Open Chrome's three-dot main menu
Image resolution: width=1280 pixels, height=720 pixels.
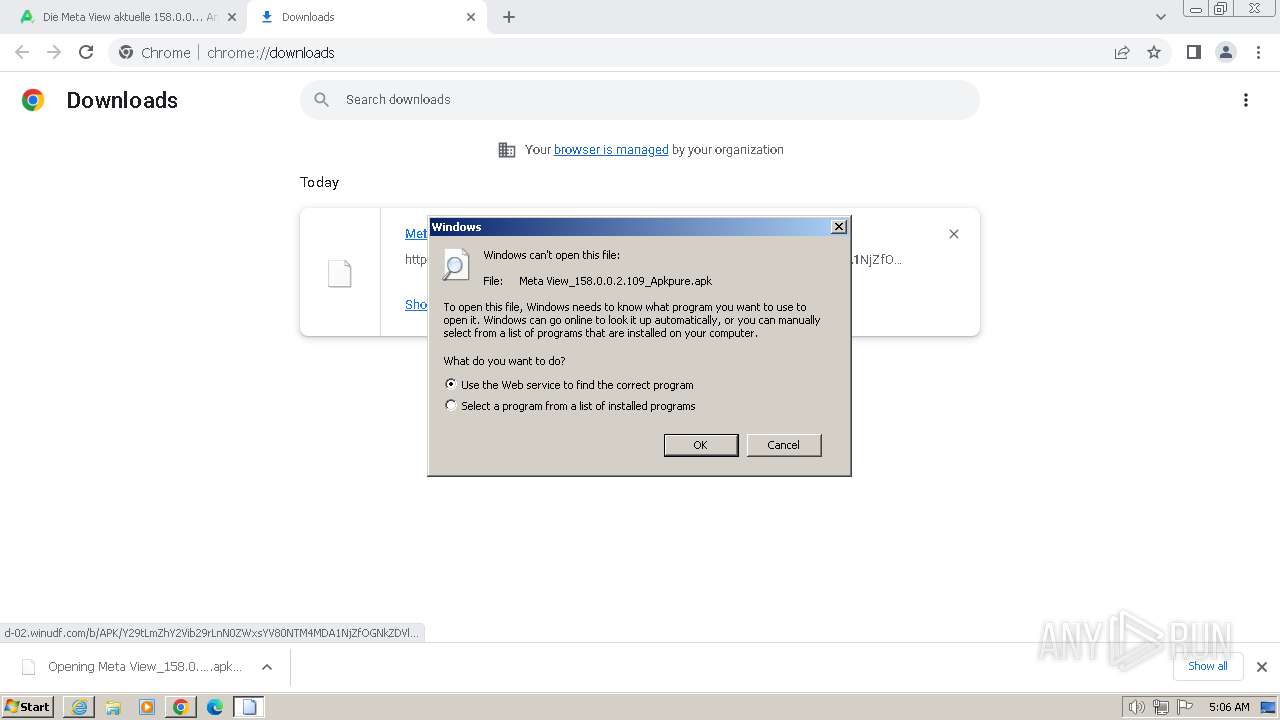pos(1258,52)
